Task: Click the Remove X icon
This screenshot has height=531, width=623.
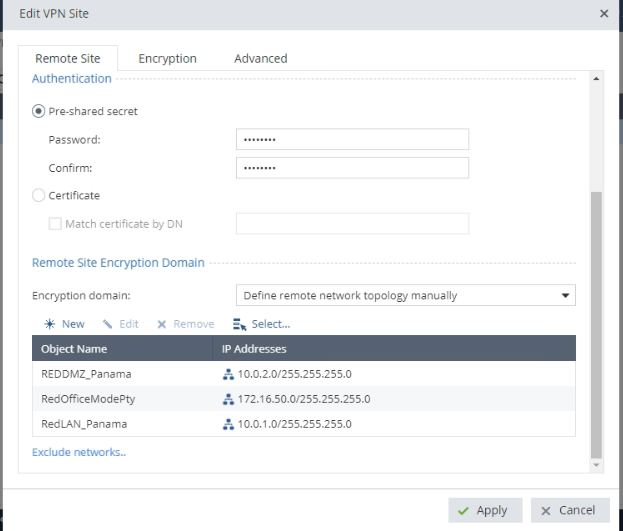Action: pyautogui.click(x=161, y=324)
